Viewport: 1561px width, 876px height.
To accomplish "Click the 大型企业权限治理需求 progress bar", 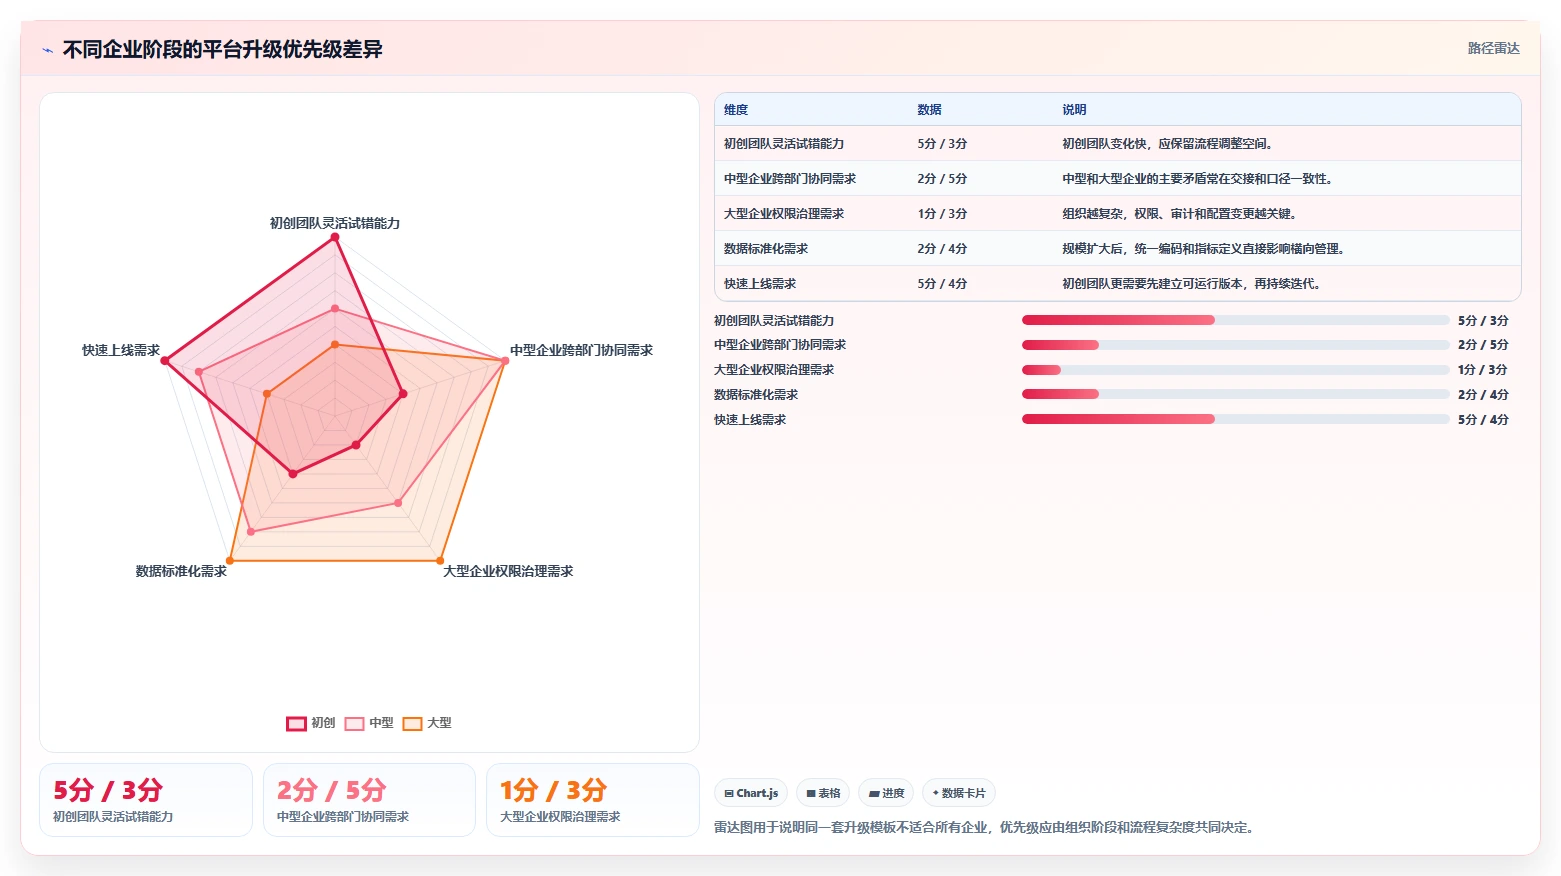I will tap(1235, 370).
